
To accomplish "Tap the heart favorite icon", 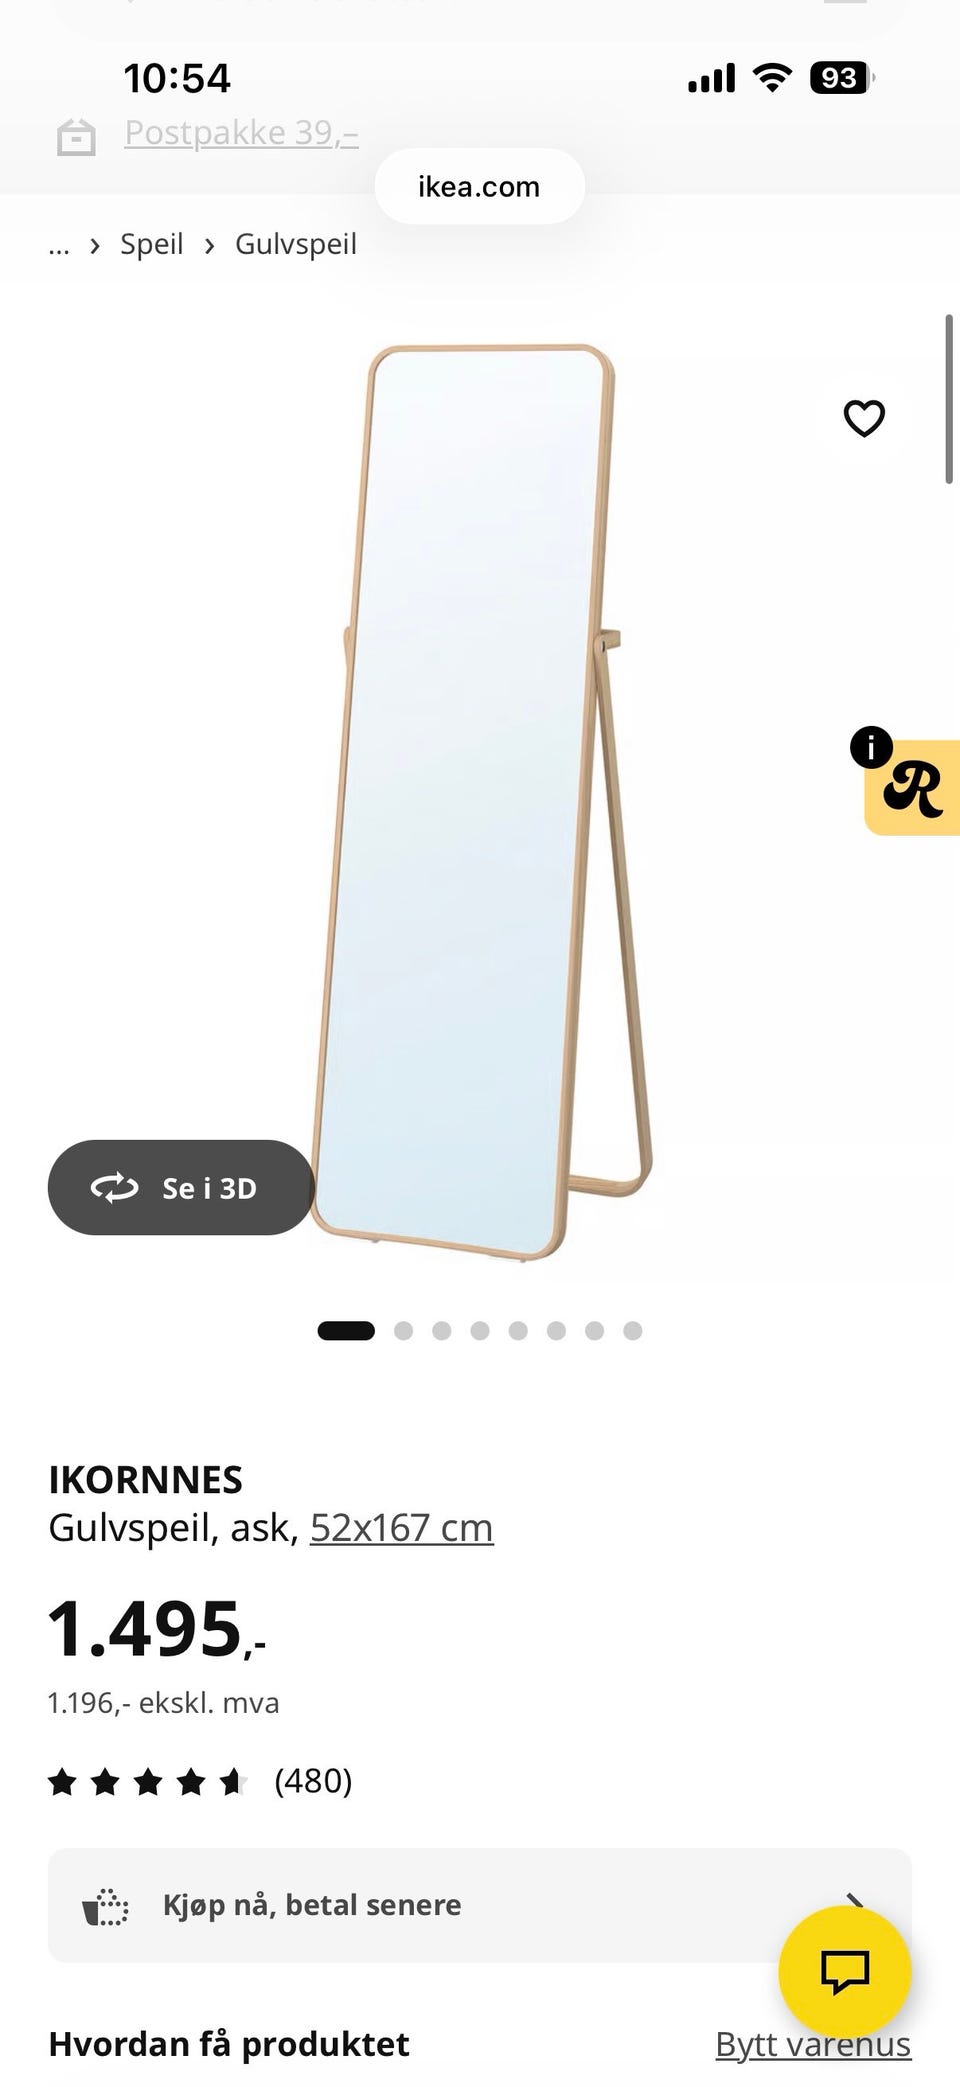I will [x=864, y=418].
